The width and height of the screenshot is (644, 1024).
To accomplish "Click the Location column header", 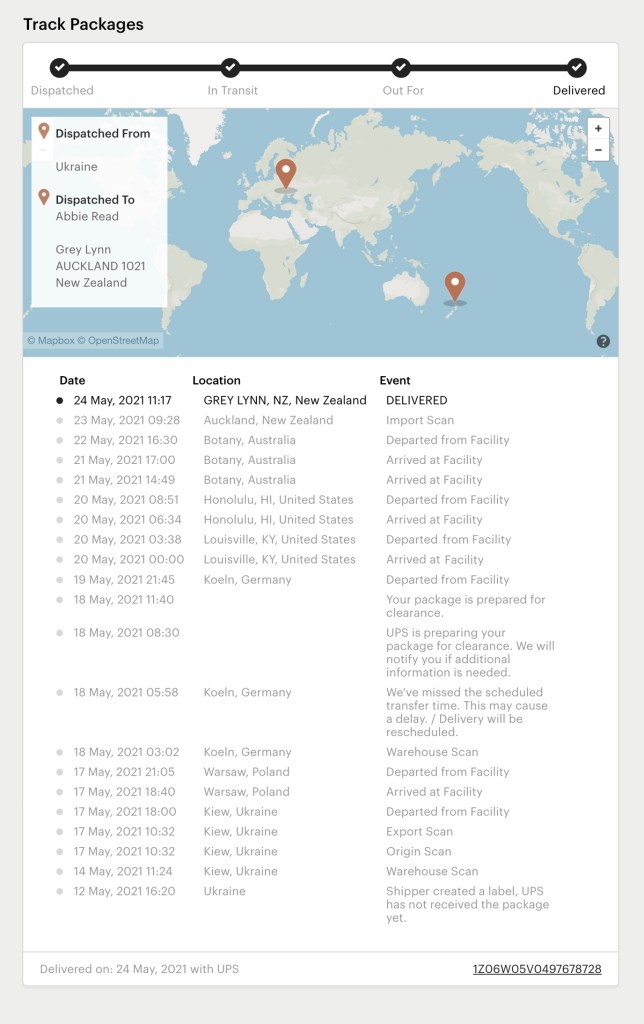I will pyautogui.click(x=216, y=380).
